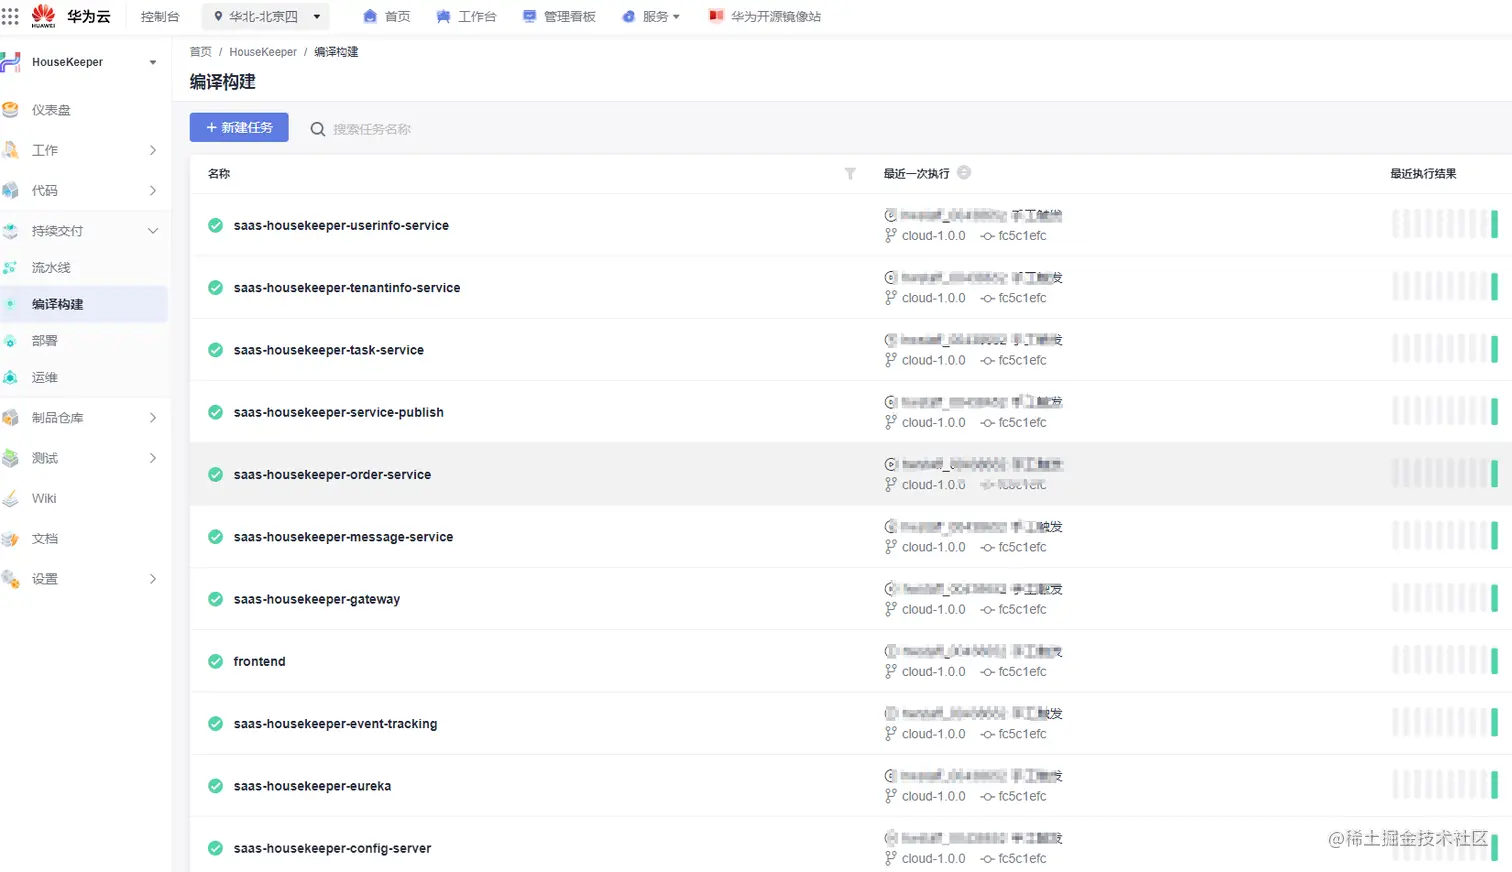Open the 华北-北京四 region dropdown
The width and height of the screenshot is (1512, 872).
coord(267,17)
